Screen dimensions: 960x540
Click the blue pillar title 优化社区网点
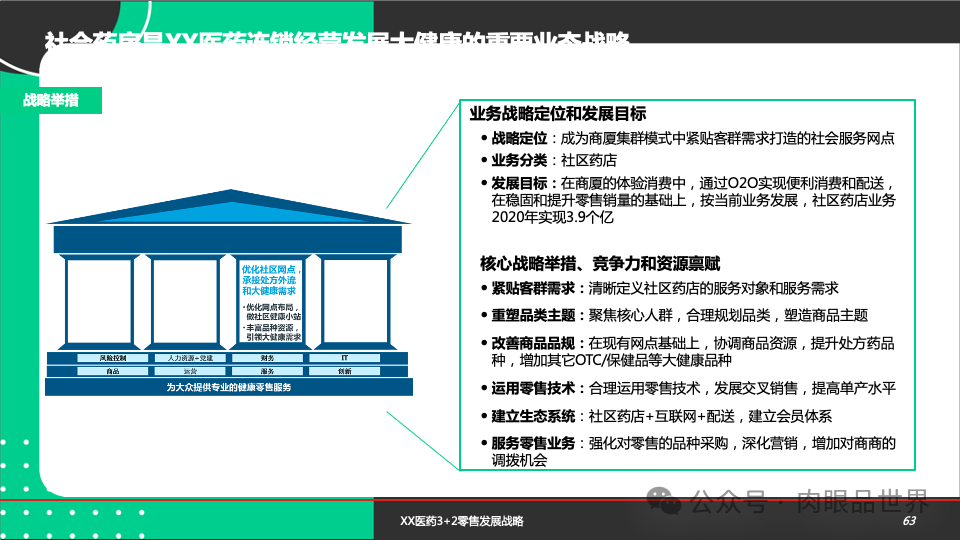coord(269,280)
